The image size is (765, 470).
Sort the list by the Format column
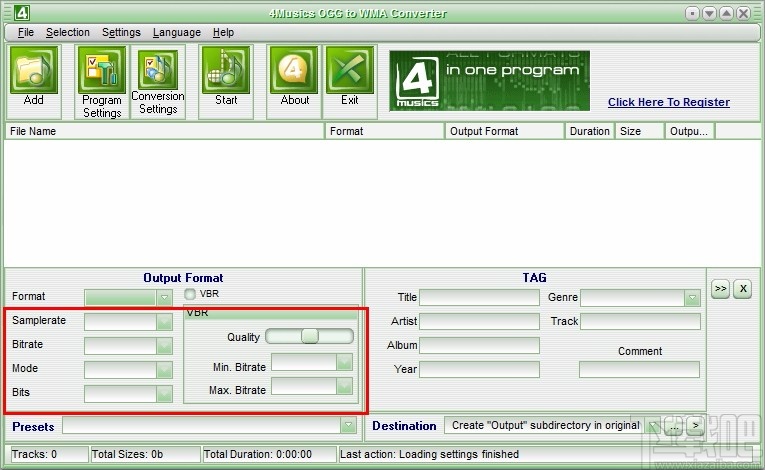click(385, 131)
